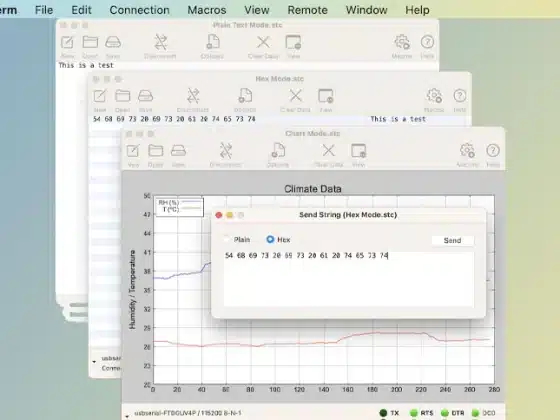
Task: Expand the disclosure arrow in Hex Mode status bar
Action: 94,361
